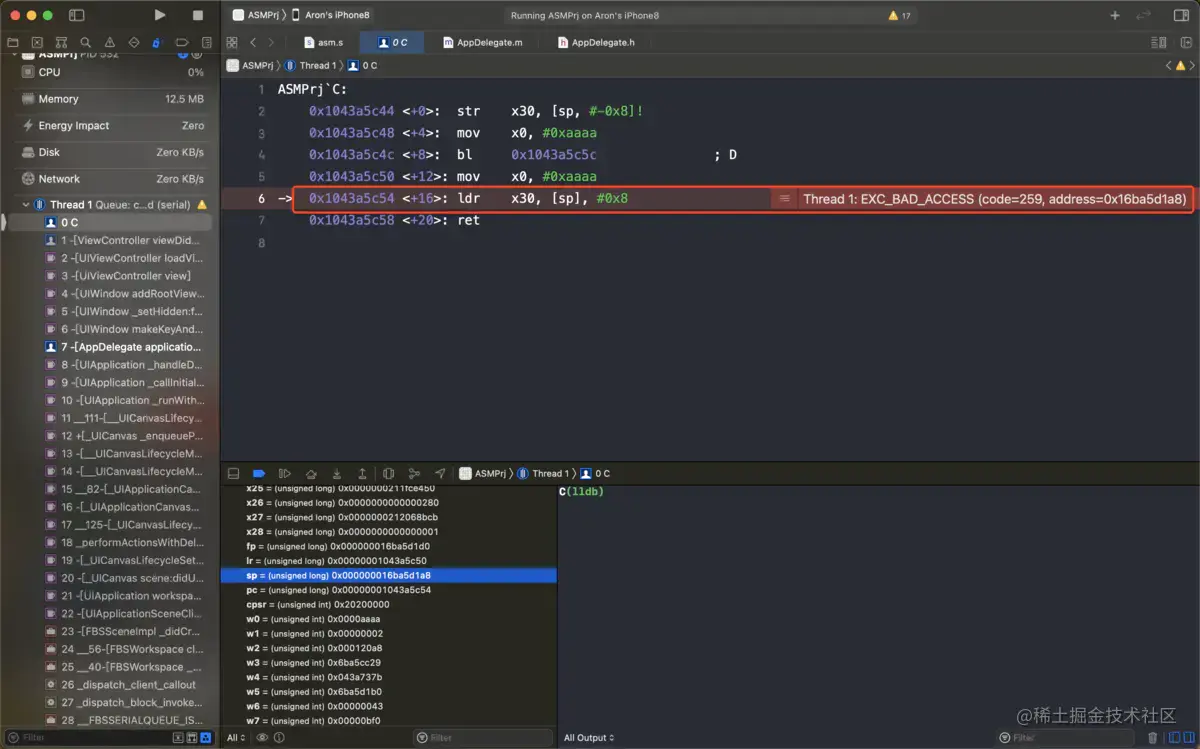Open the Symbol navigator
This screenshot has height=749, width=1200.
click(61, 43)
